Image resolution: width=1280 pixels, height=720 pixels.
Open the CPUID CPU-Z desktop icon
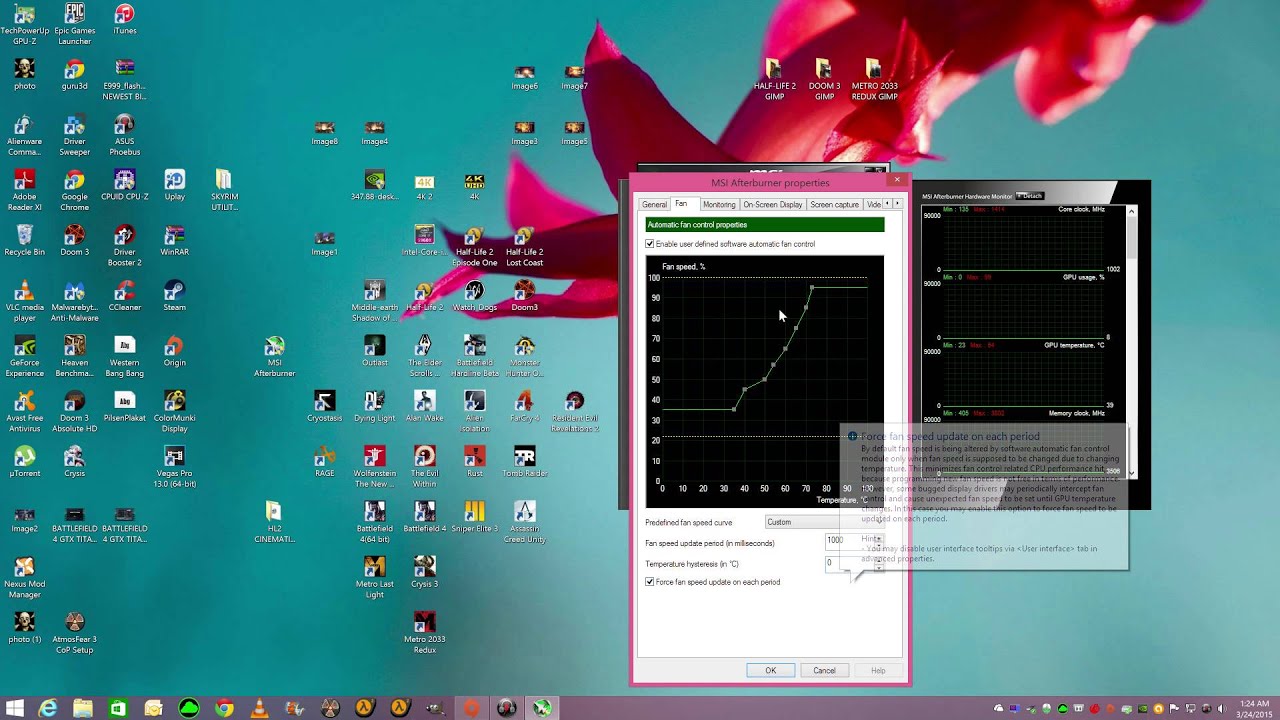click(x=124, y=185)
